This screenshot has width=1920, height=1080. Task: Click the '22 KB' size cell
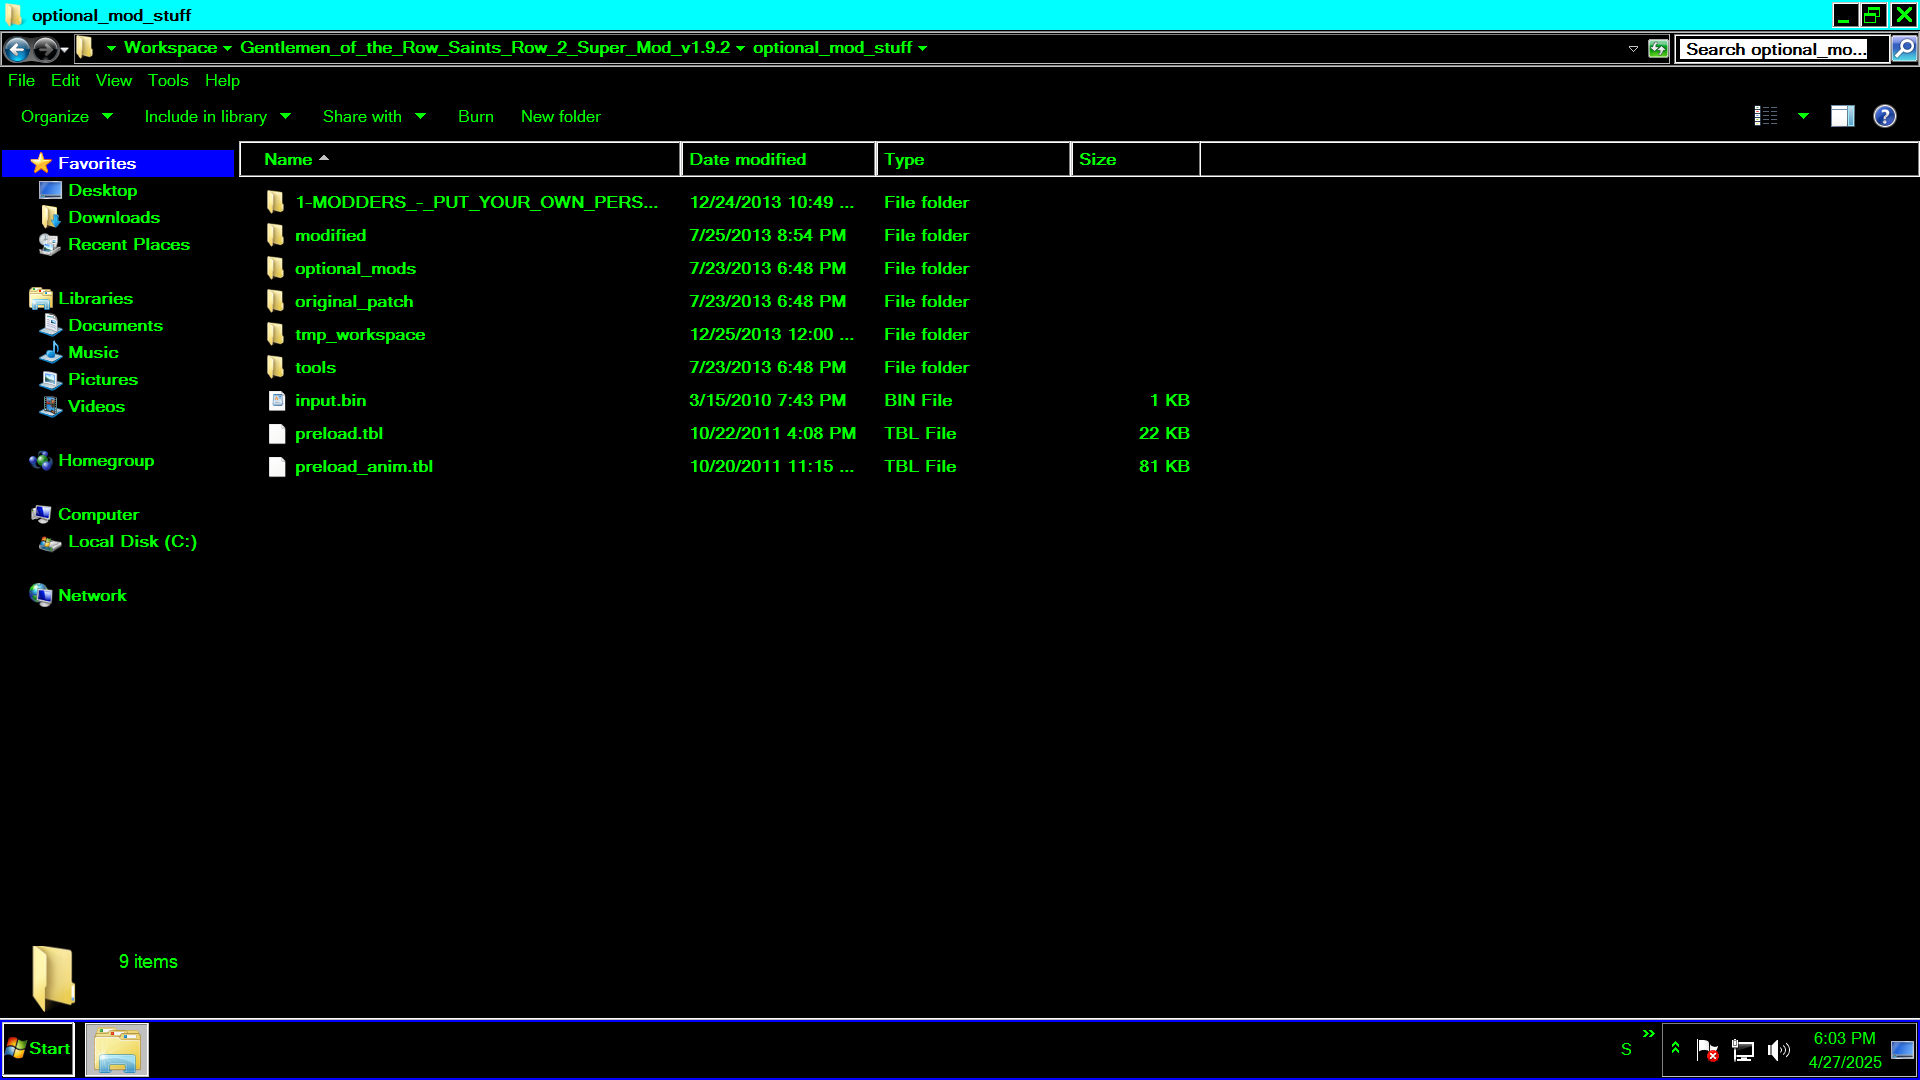pos(1164,434)
